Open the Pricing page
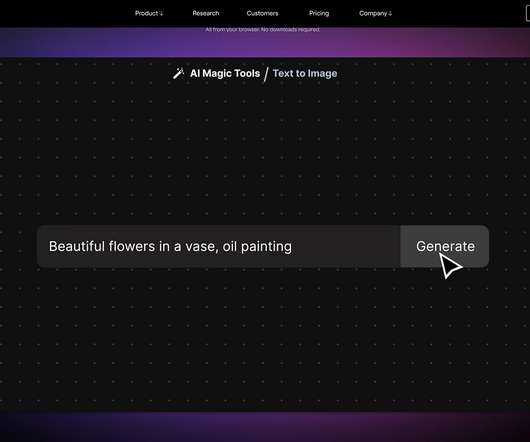The image size is (530, 442). point(319,13)
